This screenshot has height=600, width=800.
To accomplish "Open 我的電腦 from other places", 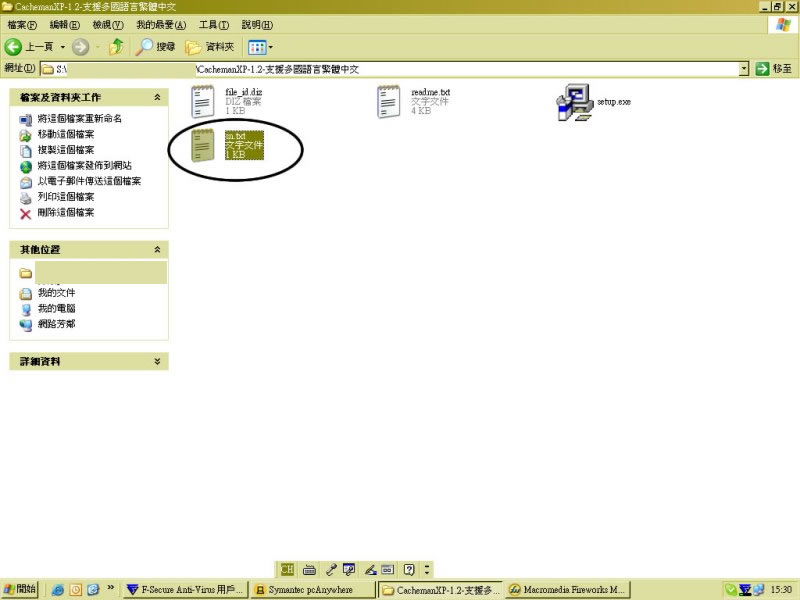I will tap(56, 308).
